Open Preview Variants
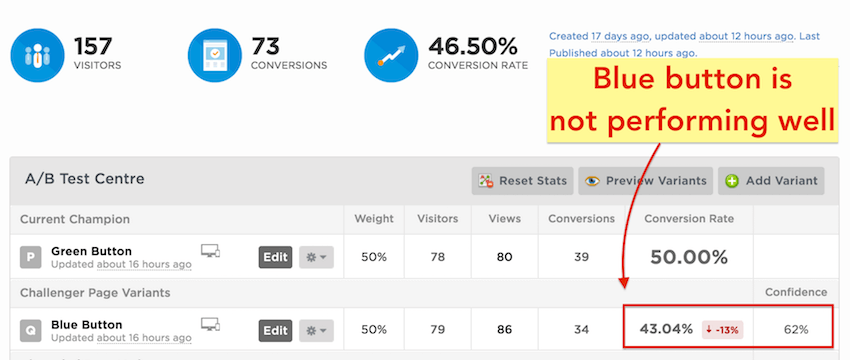The image size is (850, 360). [646, 181]
